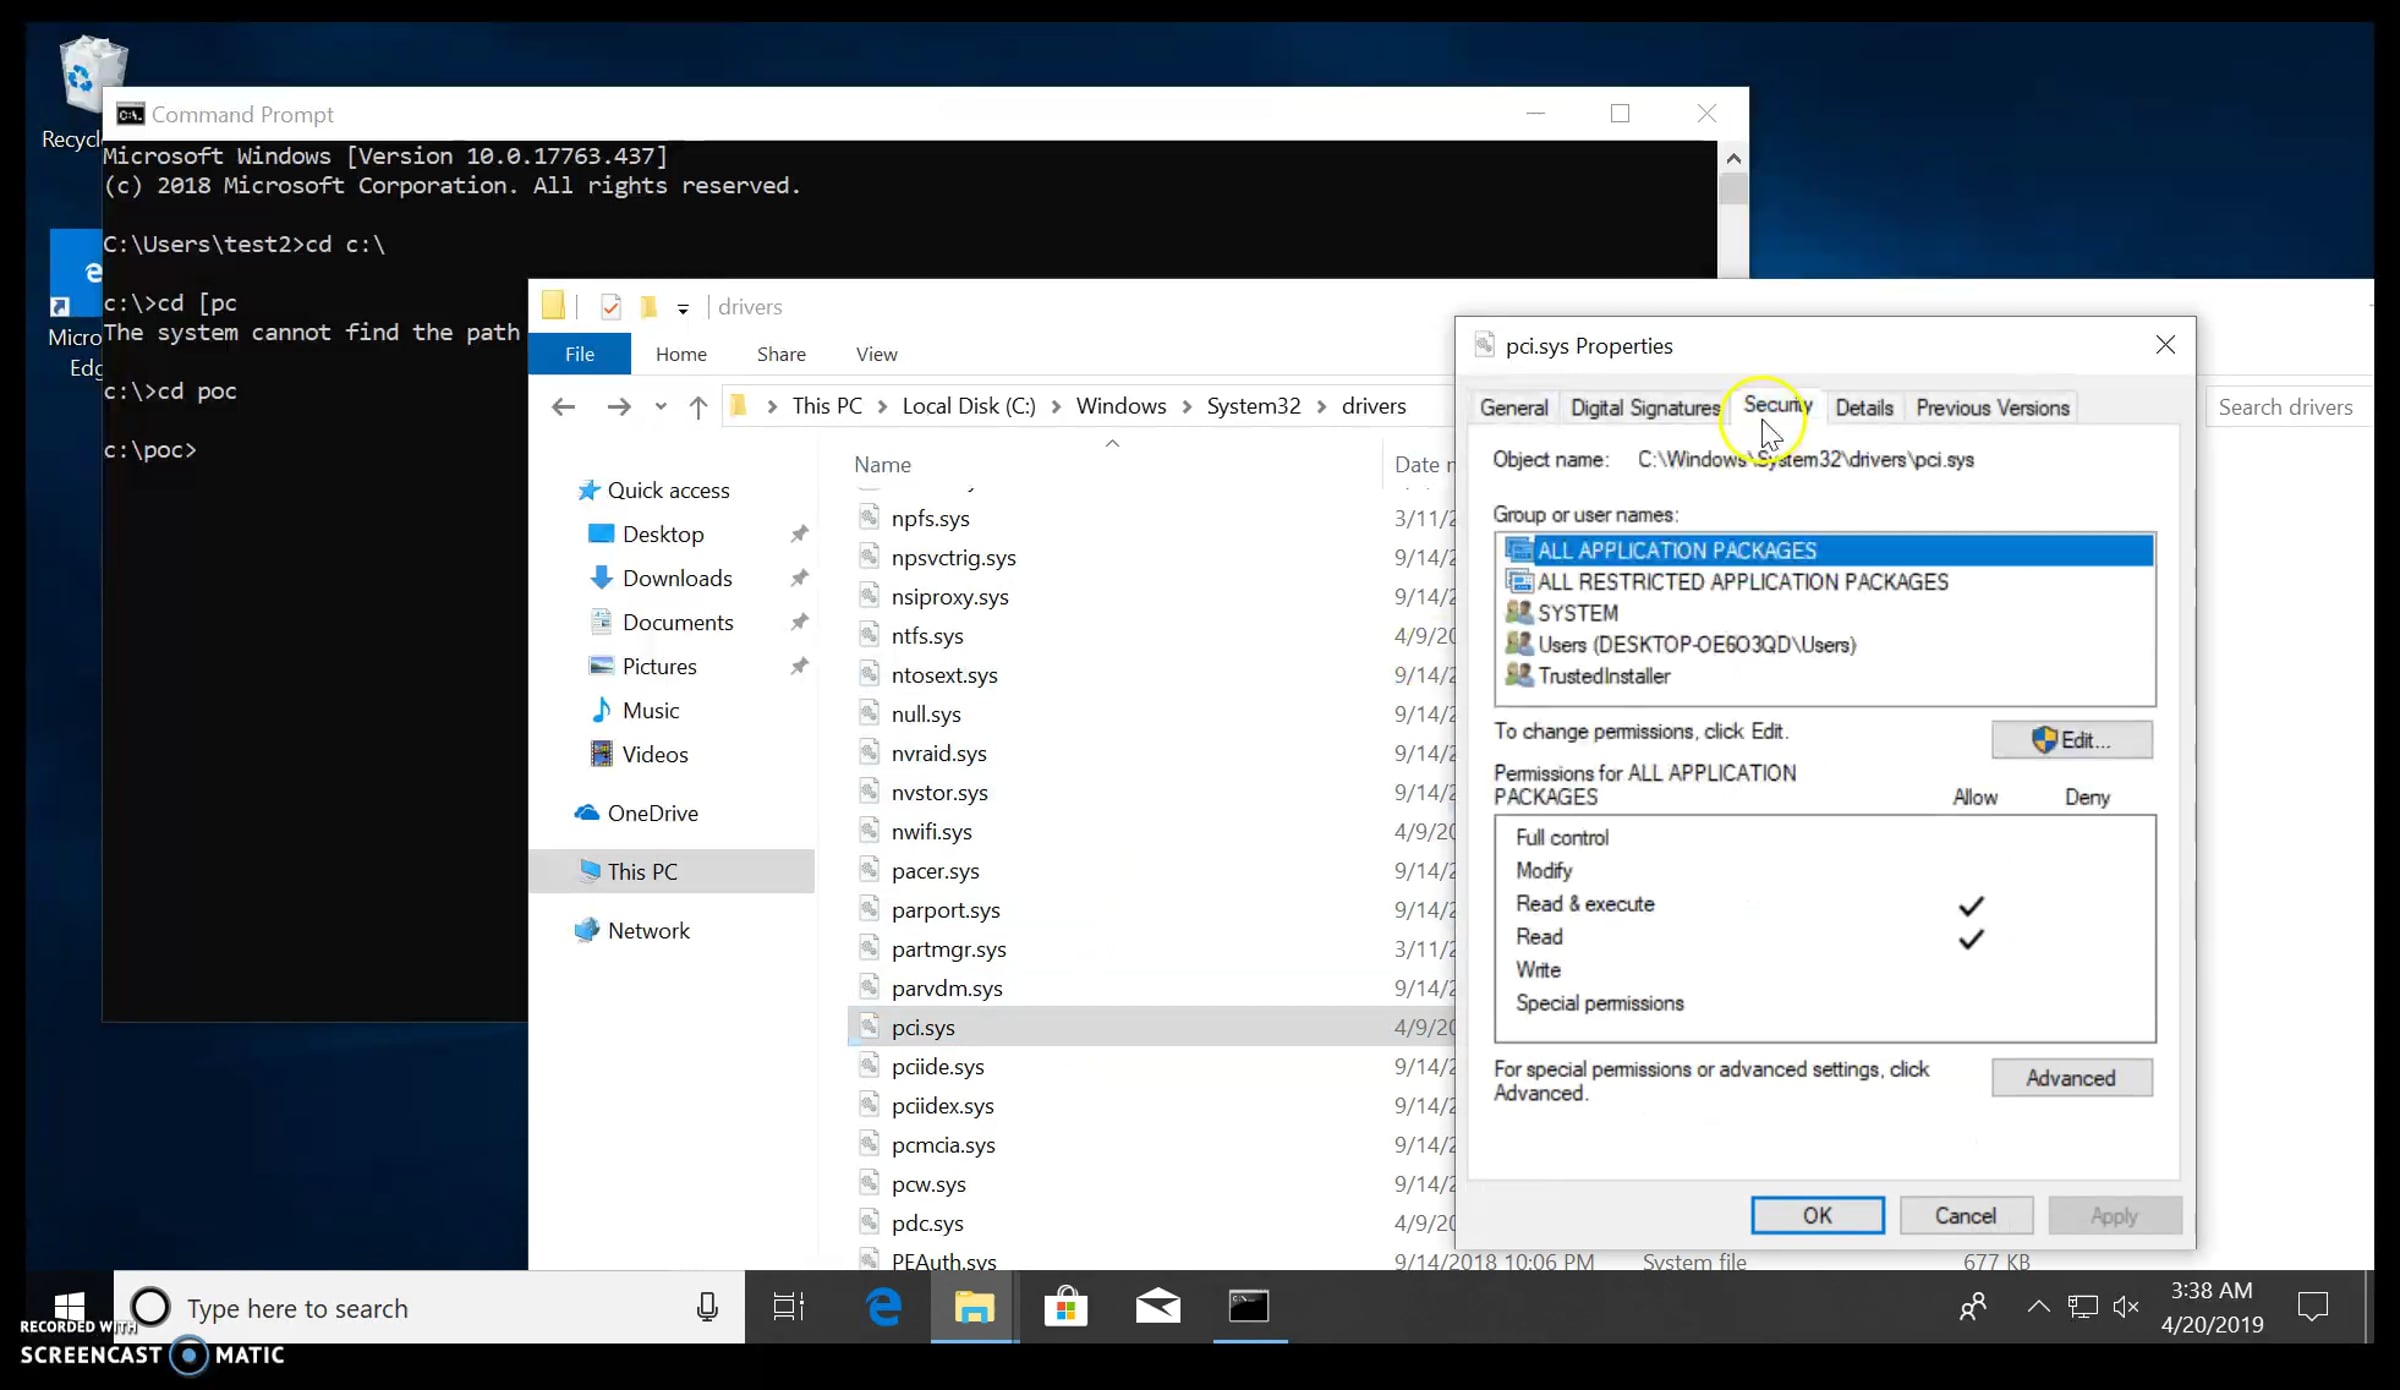
Task: Click the Cortana microphone icon
Action: (x=707, y=1307)
